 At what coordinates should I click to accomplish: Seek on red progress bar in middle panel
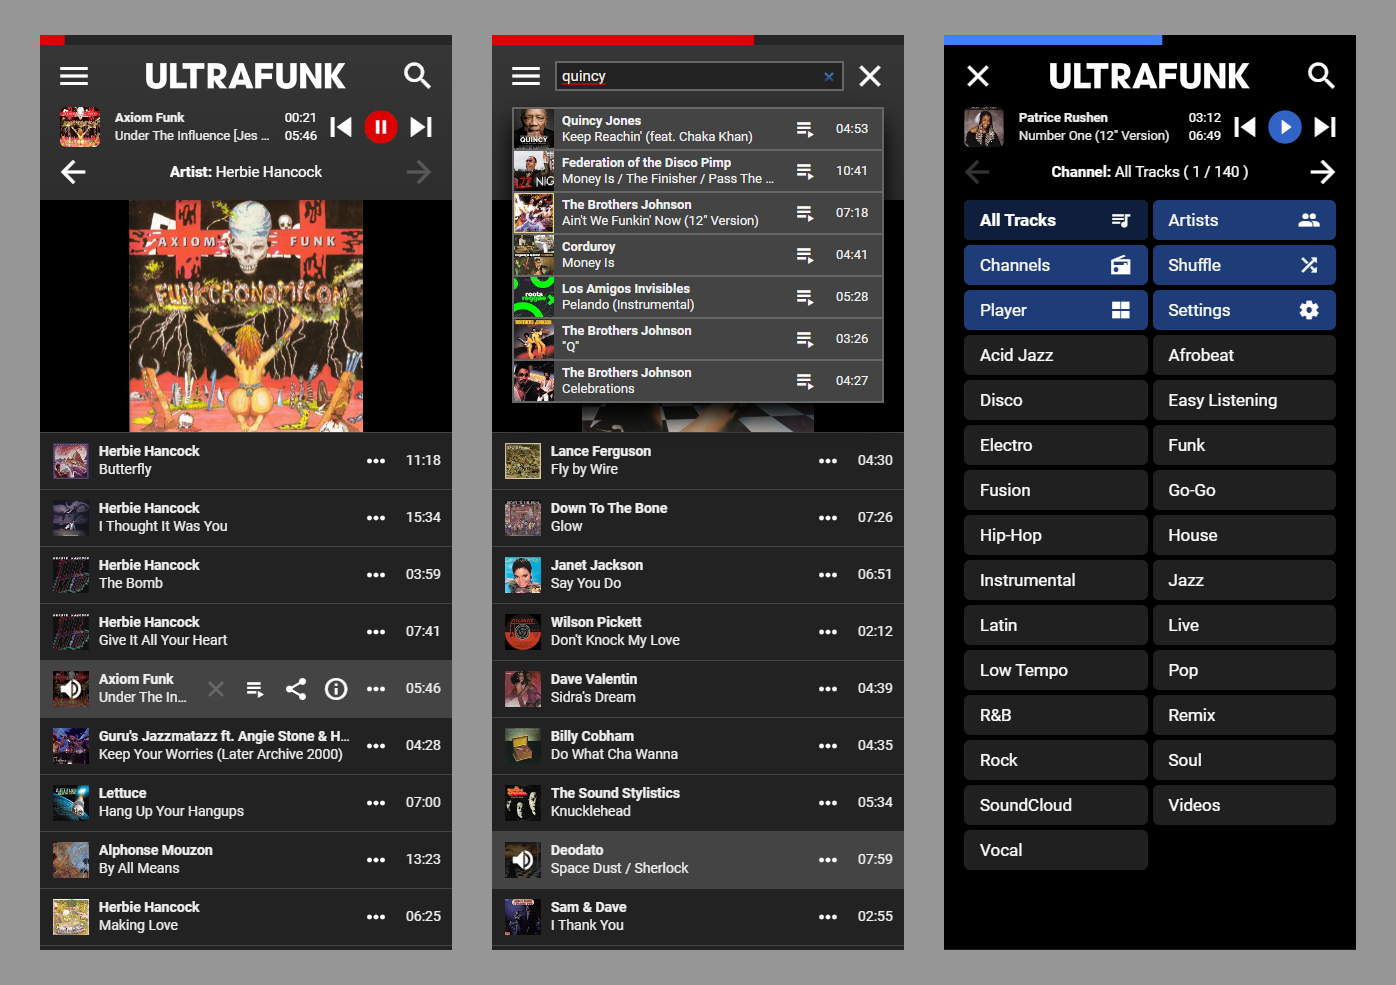coord(698,40)
